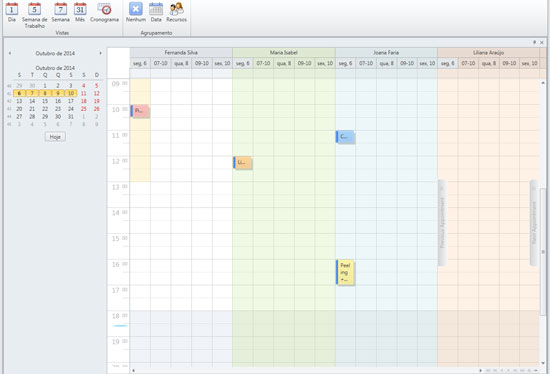Select highlighted date 10 in the mini calendar
The width and height of the screenshot is (550, 374).
(x=71, y=93)
